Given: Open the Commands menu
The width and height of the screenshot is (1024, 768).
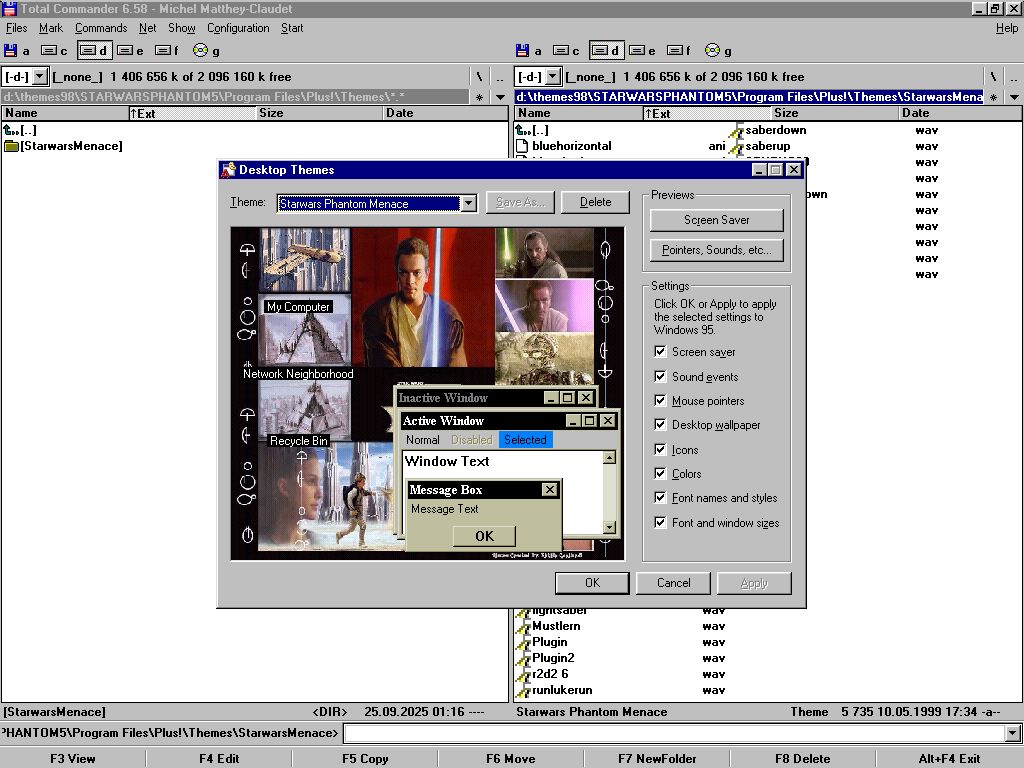Looking at the screenshot, I should [101, 28].
